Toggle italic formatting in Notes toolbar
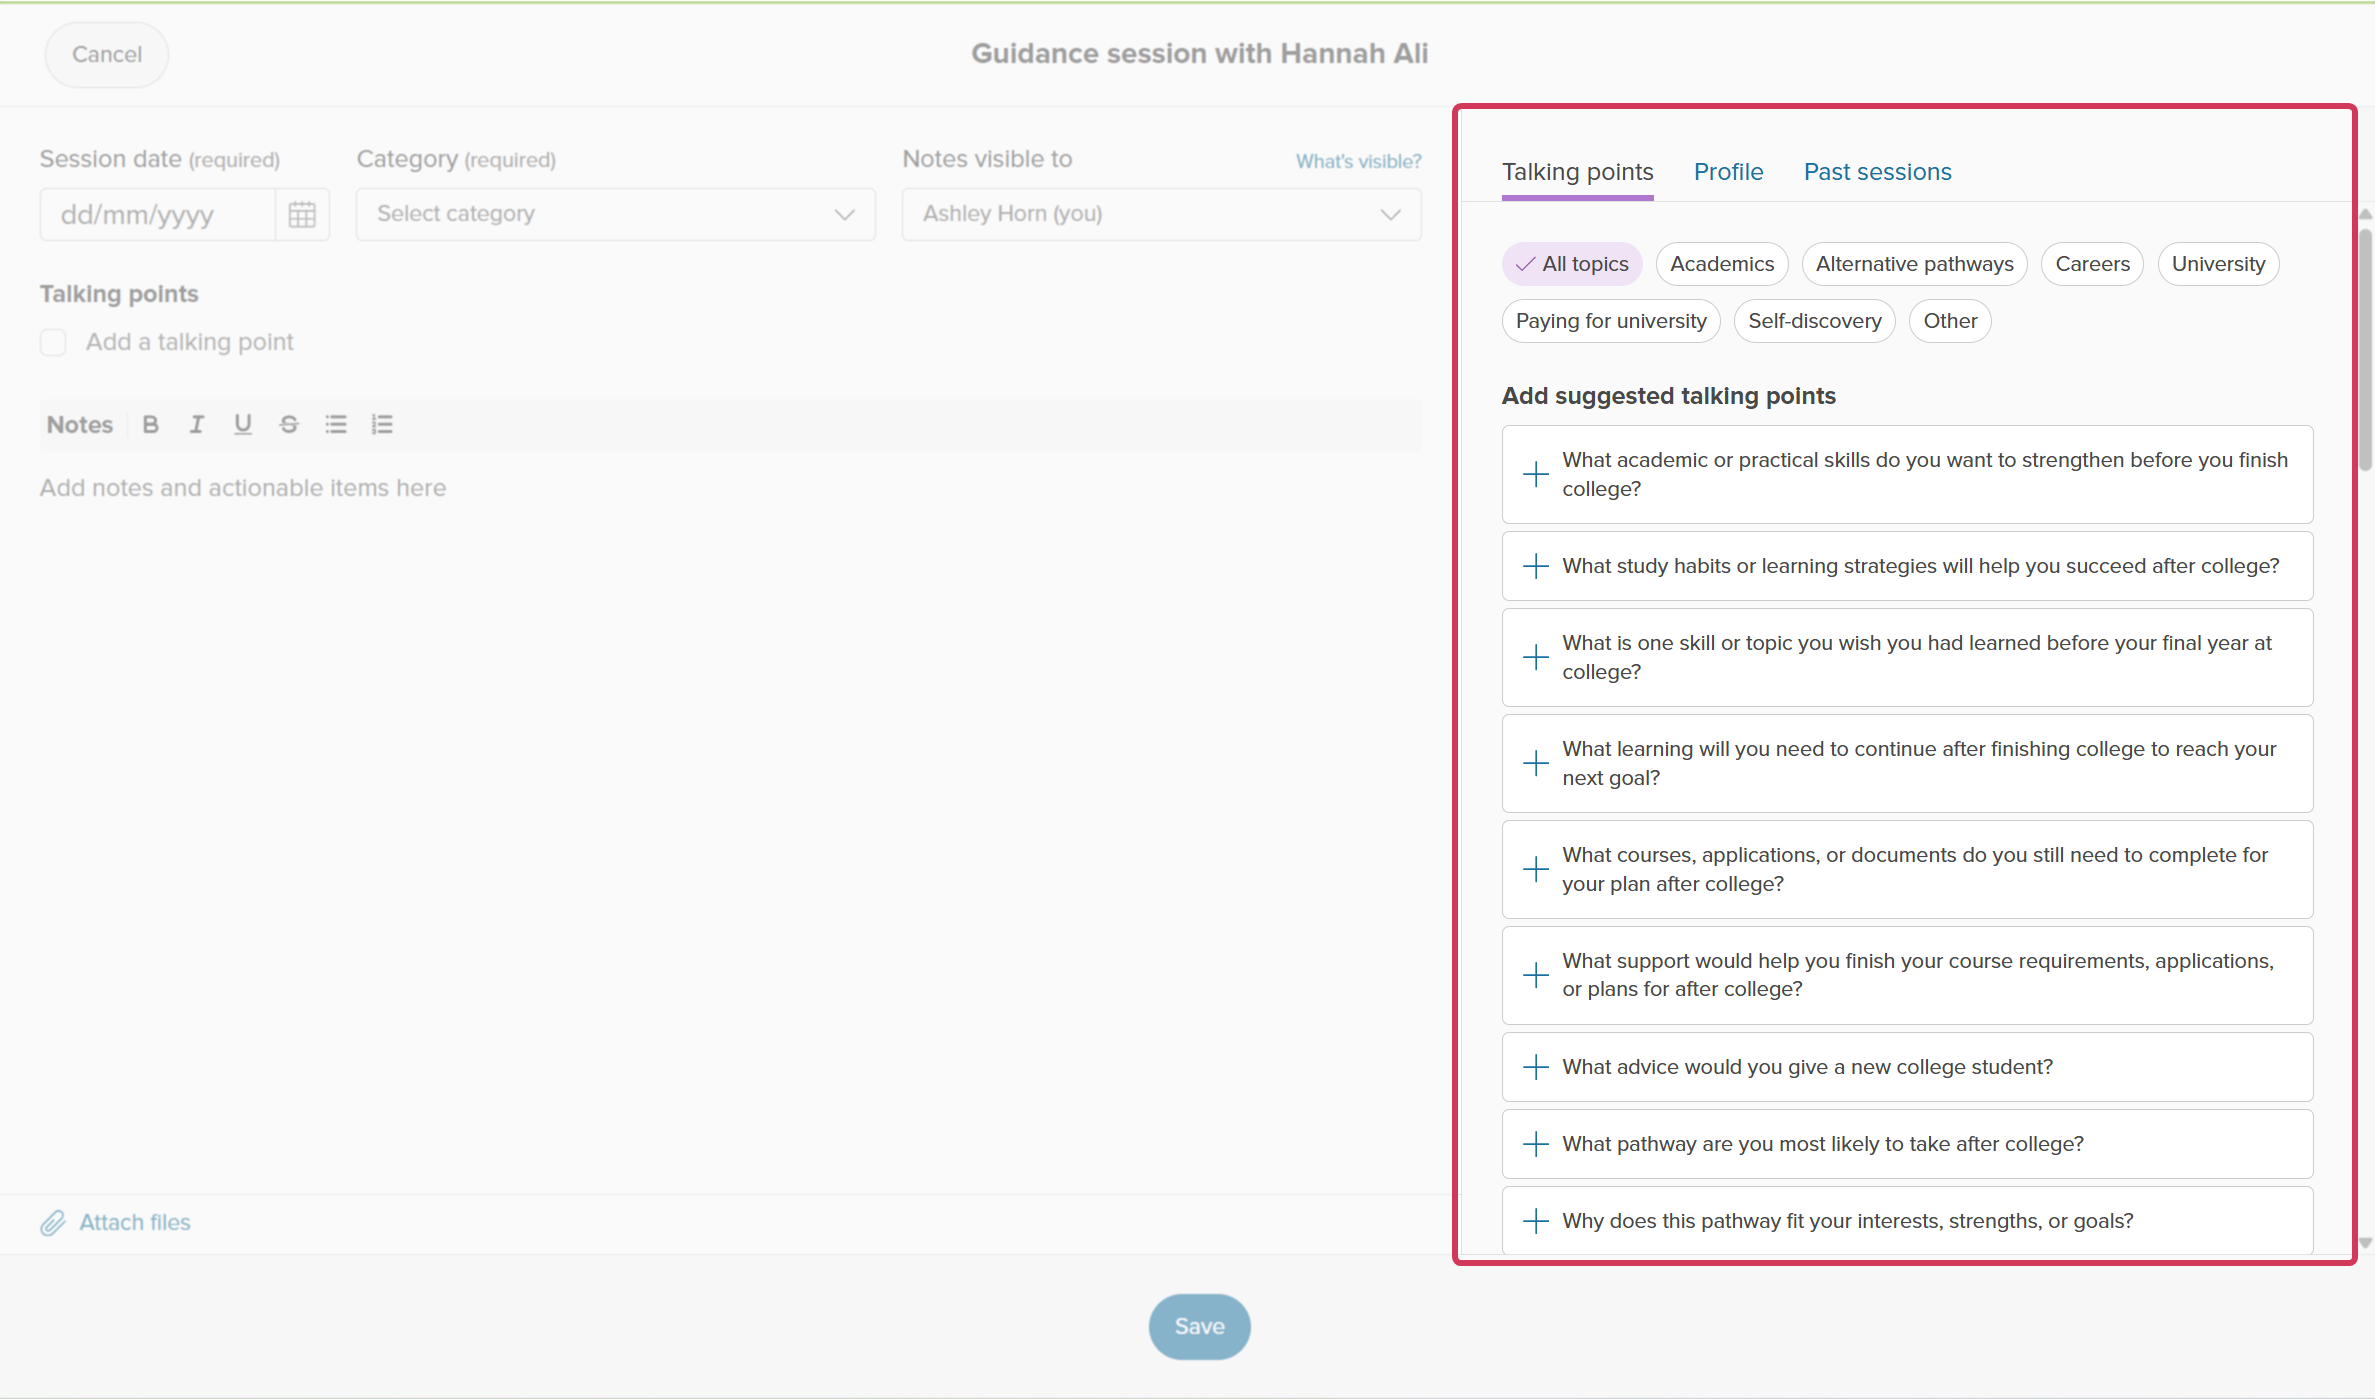 click(196, 425)
